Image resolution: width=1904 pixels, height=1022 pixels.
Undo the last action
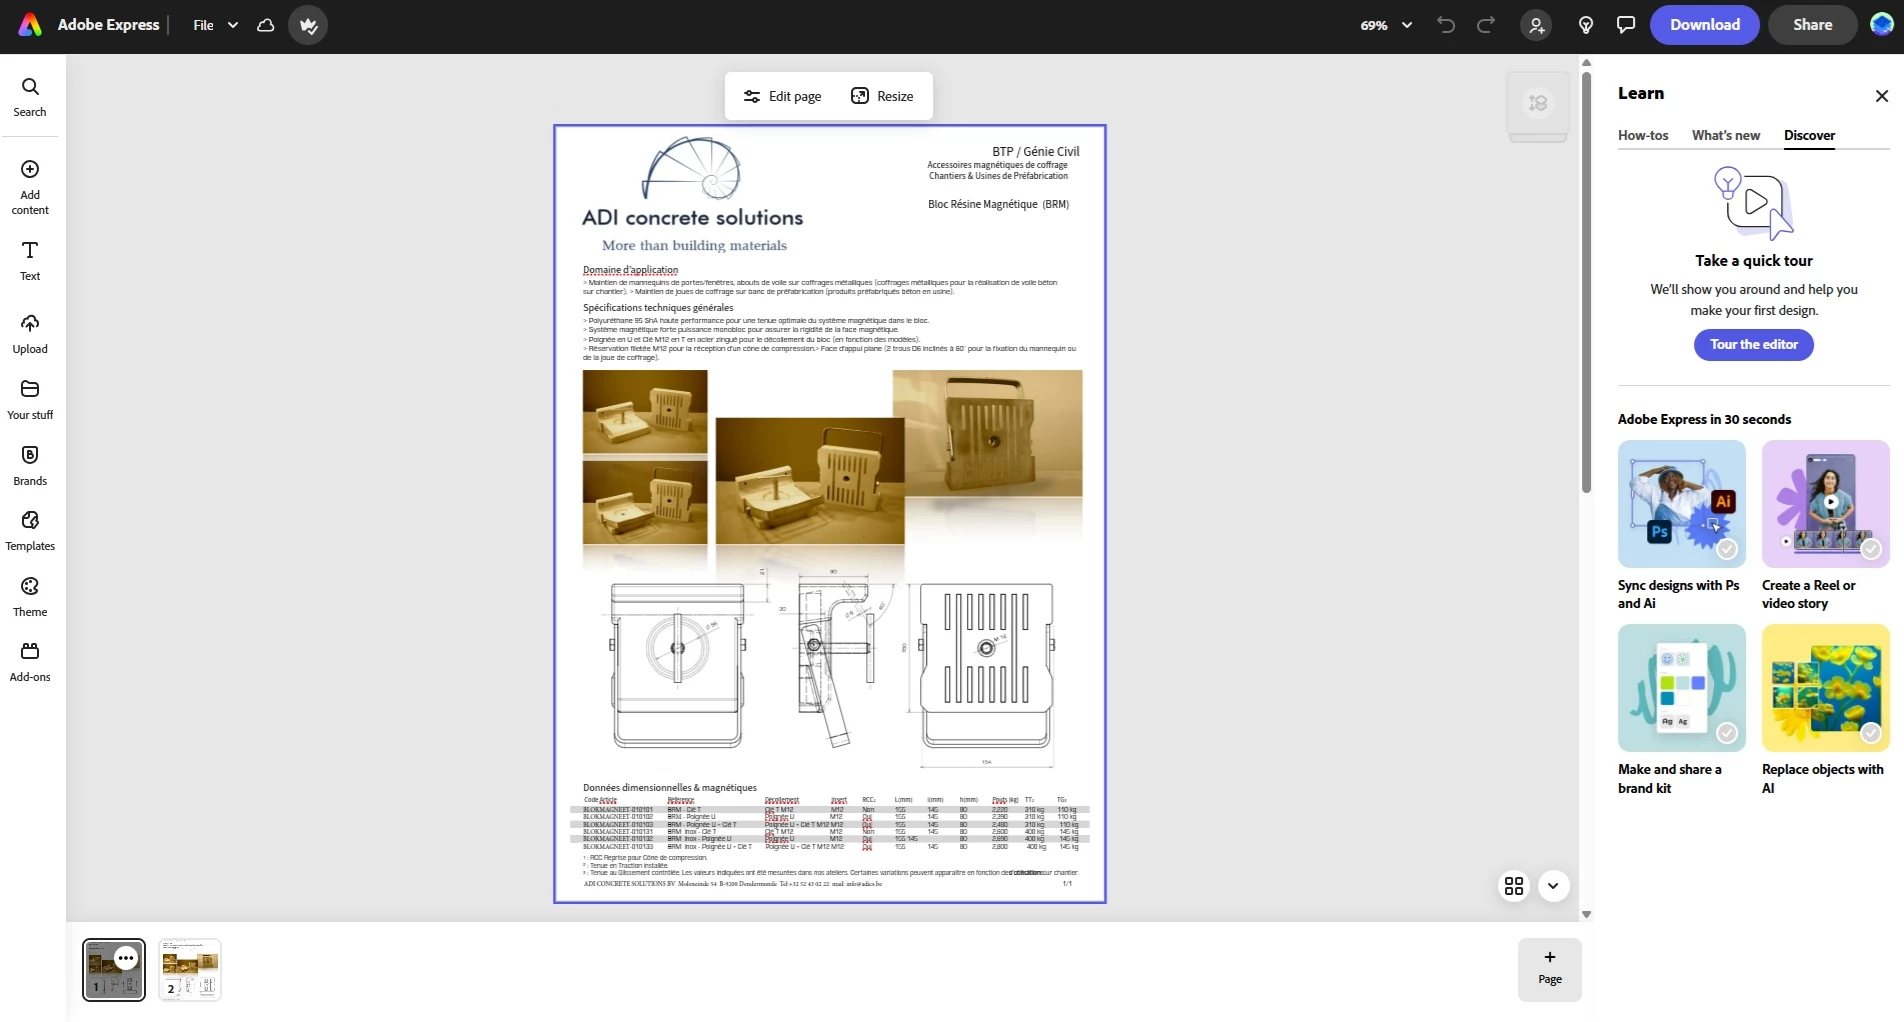(1446, 25)
